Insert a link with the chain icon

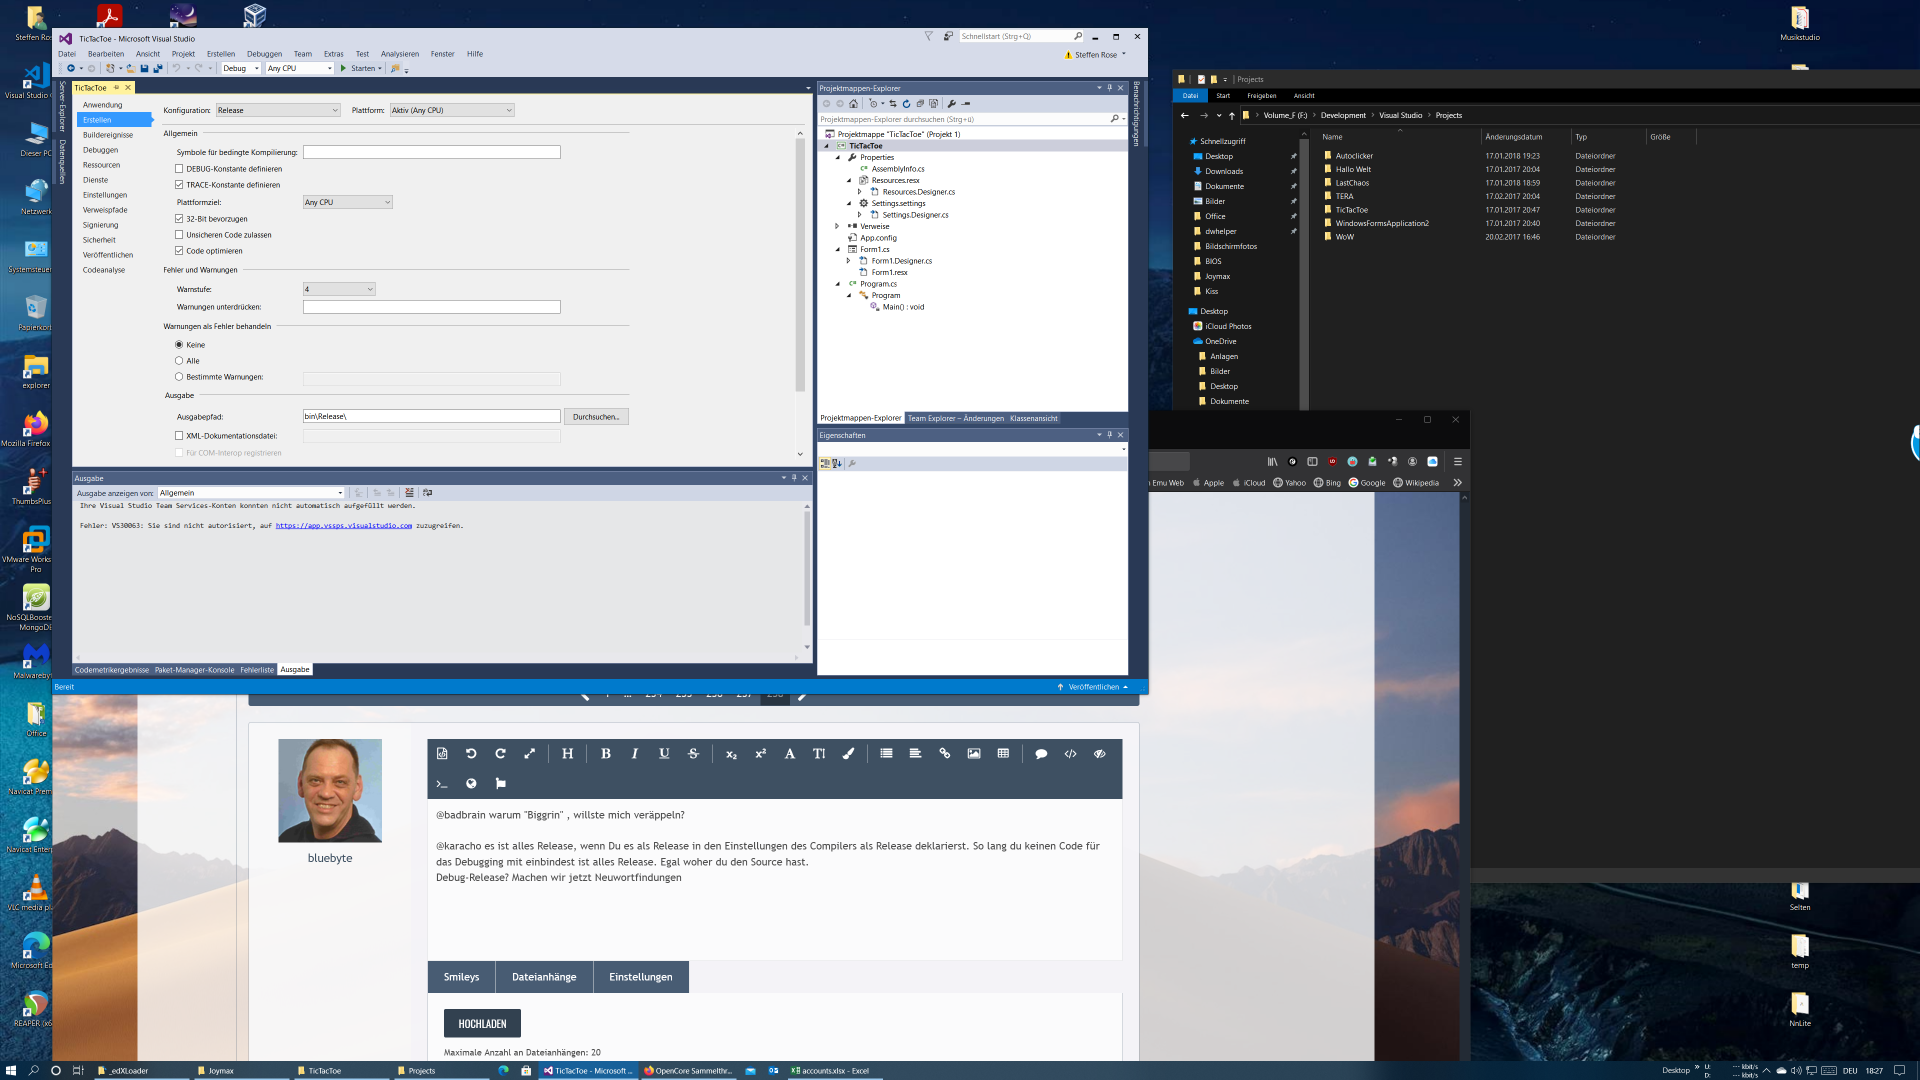pos(944,754)
